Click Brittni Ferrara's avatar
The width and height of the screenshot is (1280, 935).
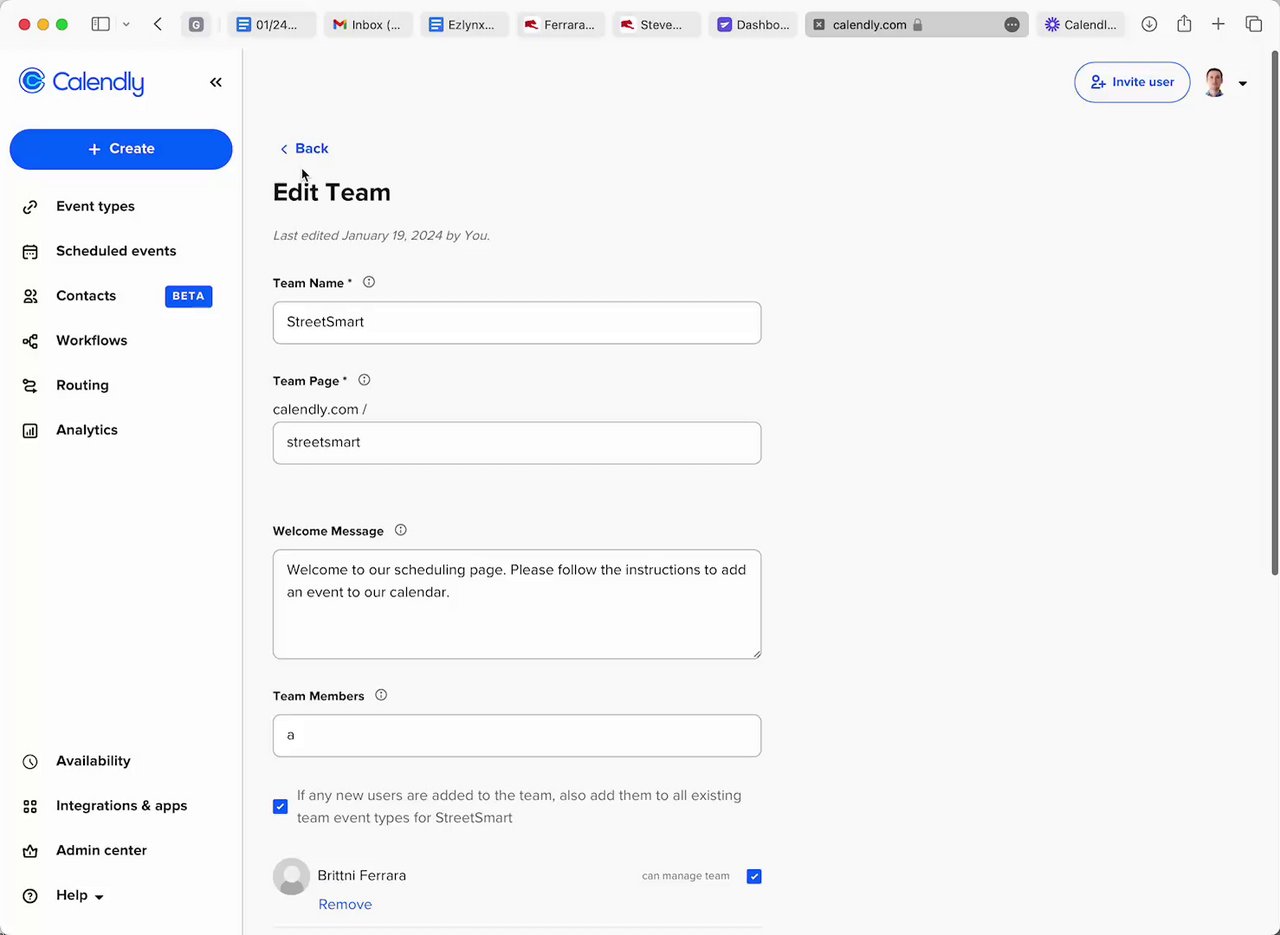tap(291, 876)
